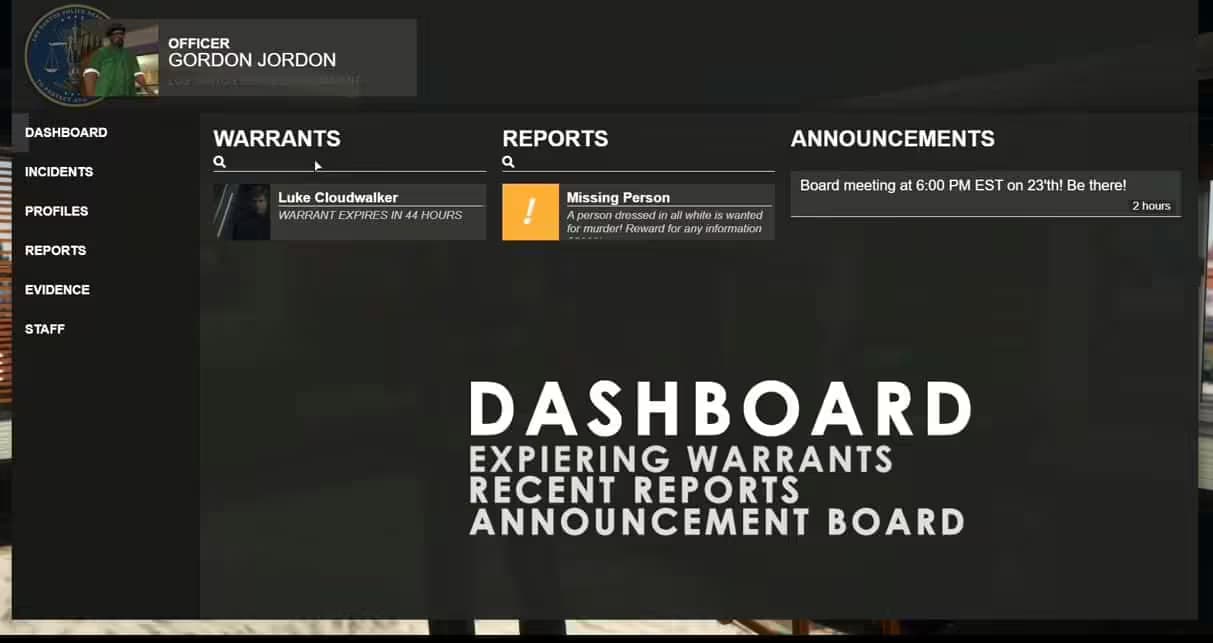This screenshot has height=643, width=1213.
Task: Open the Incidents section in sidebar
Action: tap(59, 172)
